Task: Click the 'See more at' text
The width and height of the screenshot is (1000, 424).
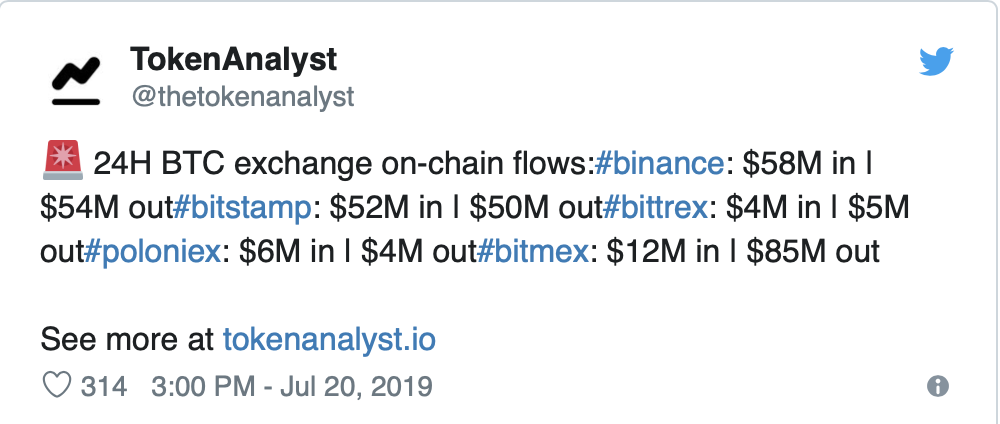Action: [x=127, y=339]
